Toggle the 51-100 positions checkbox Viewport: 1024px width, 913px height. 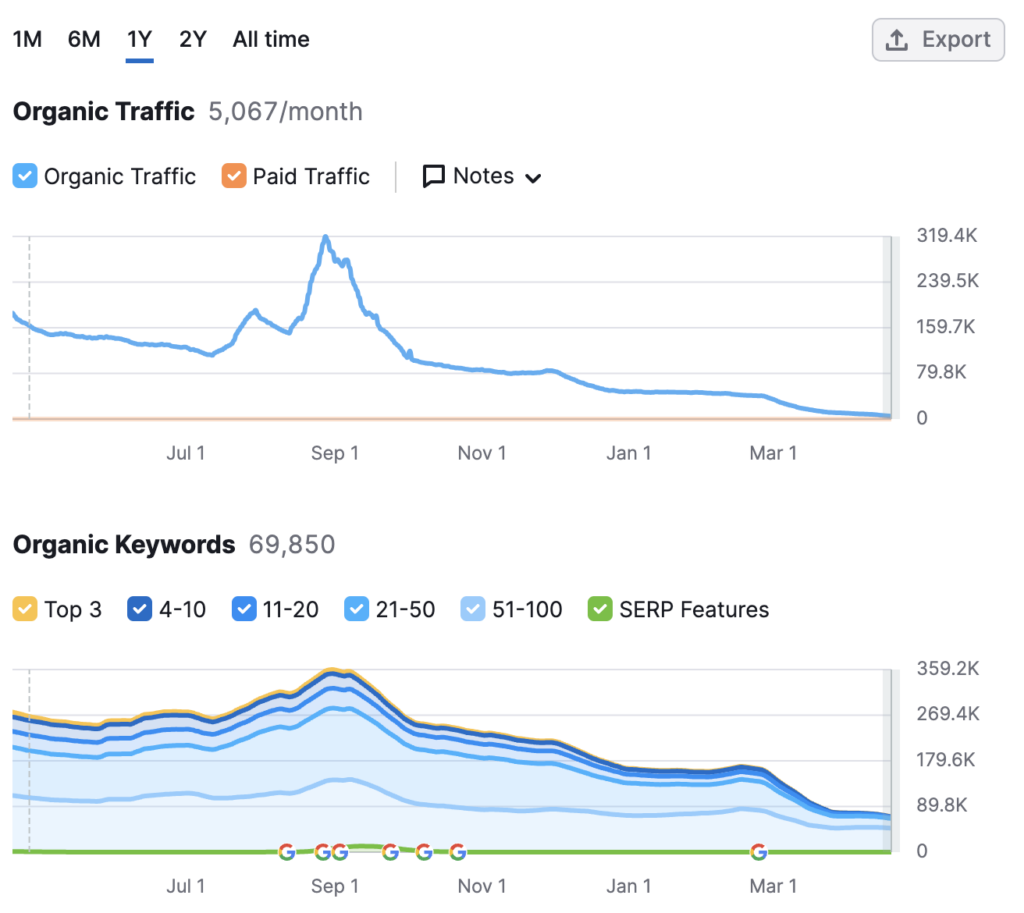[x=473, y=609]
